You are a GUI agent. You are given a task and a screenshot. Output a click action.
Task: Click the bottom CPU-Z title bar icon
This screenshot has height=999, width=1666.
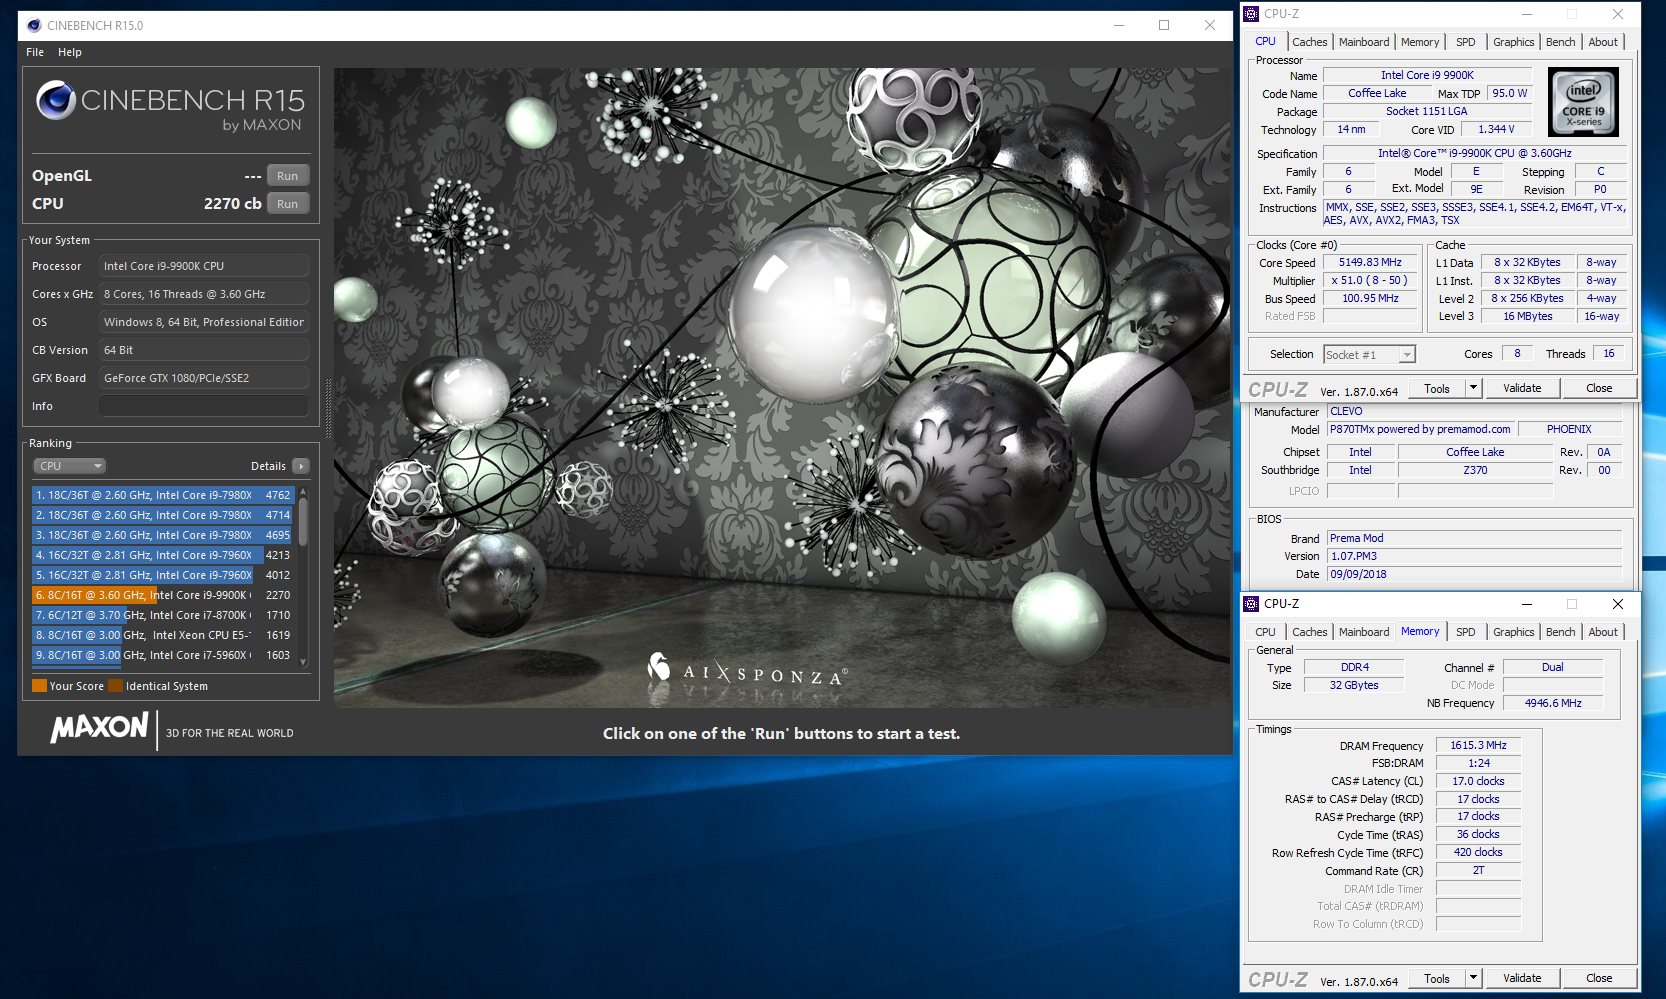click(x=1251, y=604)
